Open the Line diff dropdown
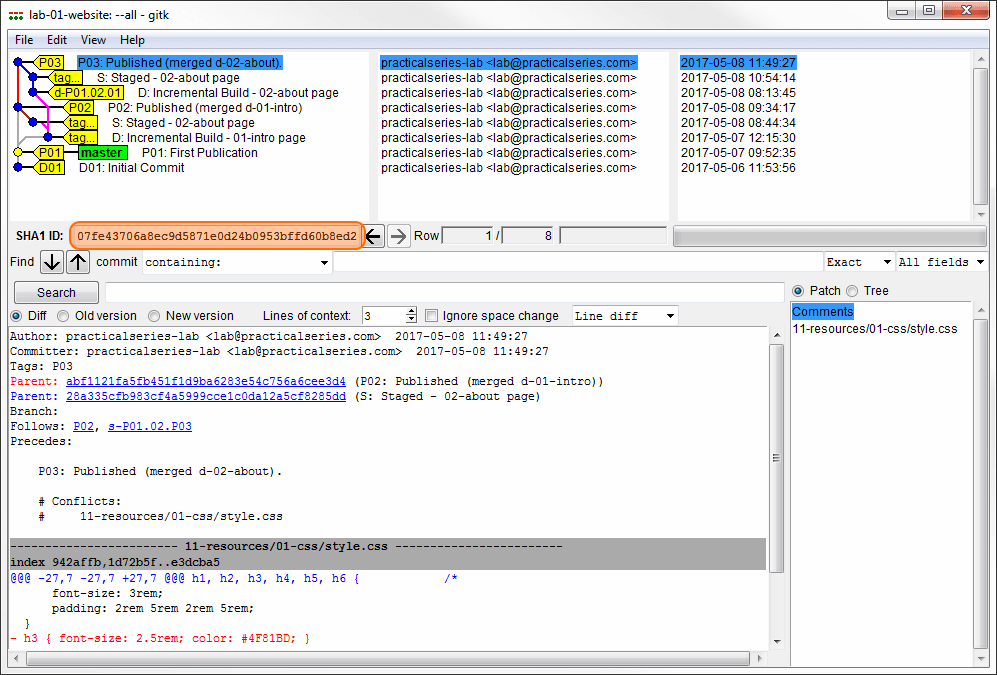 click(x=624, y=316)
